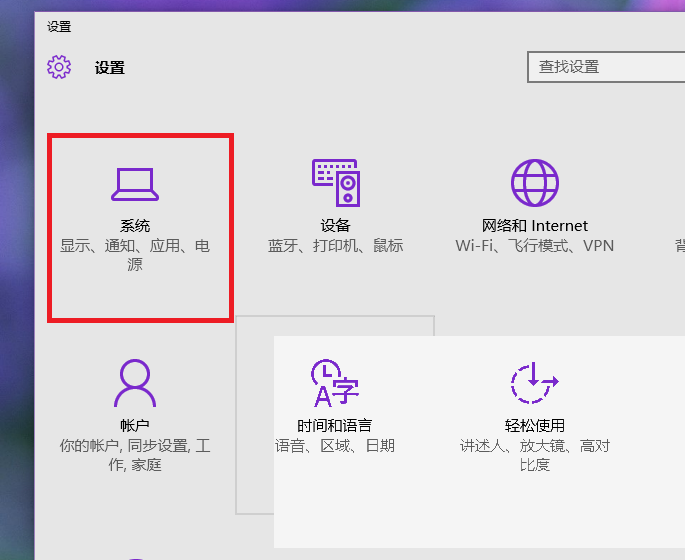Click the 系统 category title
The image size is (685, 560).
135,226
